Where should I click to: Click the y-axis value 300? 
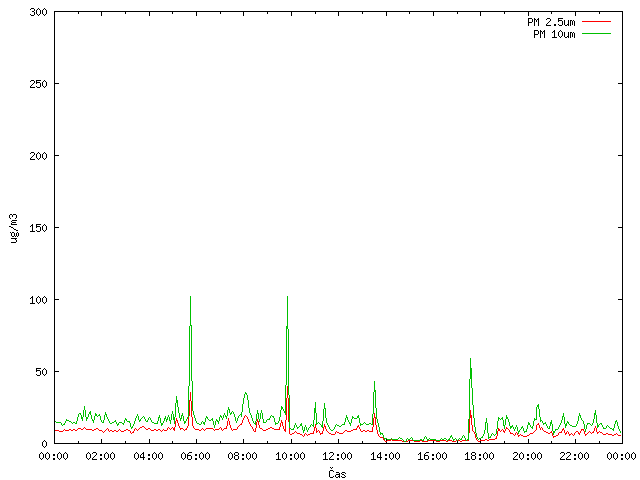point(39,12)
